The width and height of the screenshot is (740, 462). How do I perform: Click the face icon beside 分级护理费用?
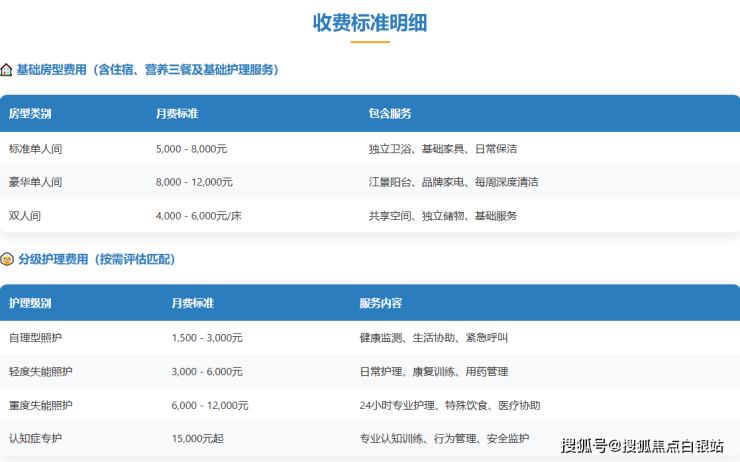(x=7, y=259)
